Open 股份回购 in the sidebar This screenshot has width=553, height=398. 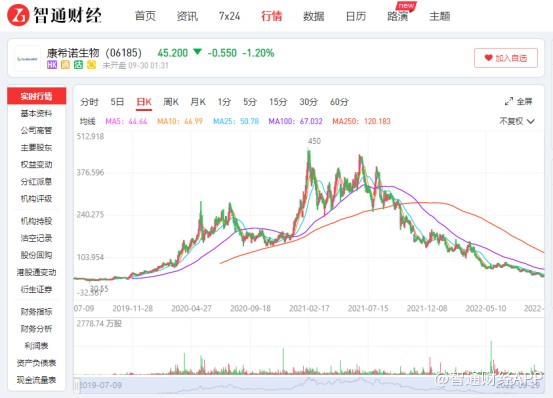(36, 255)
